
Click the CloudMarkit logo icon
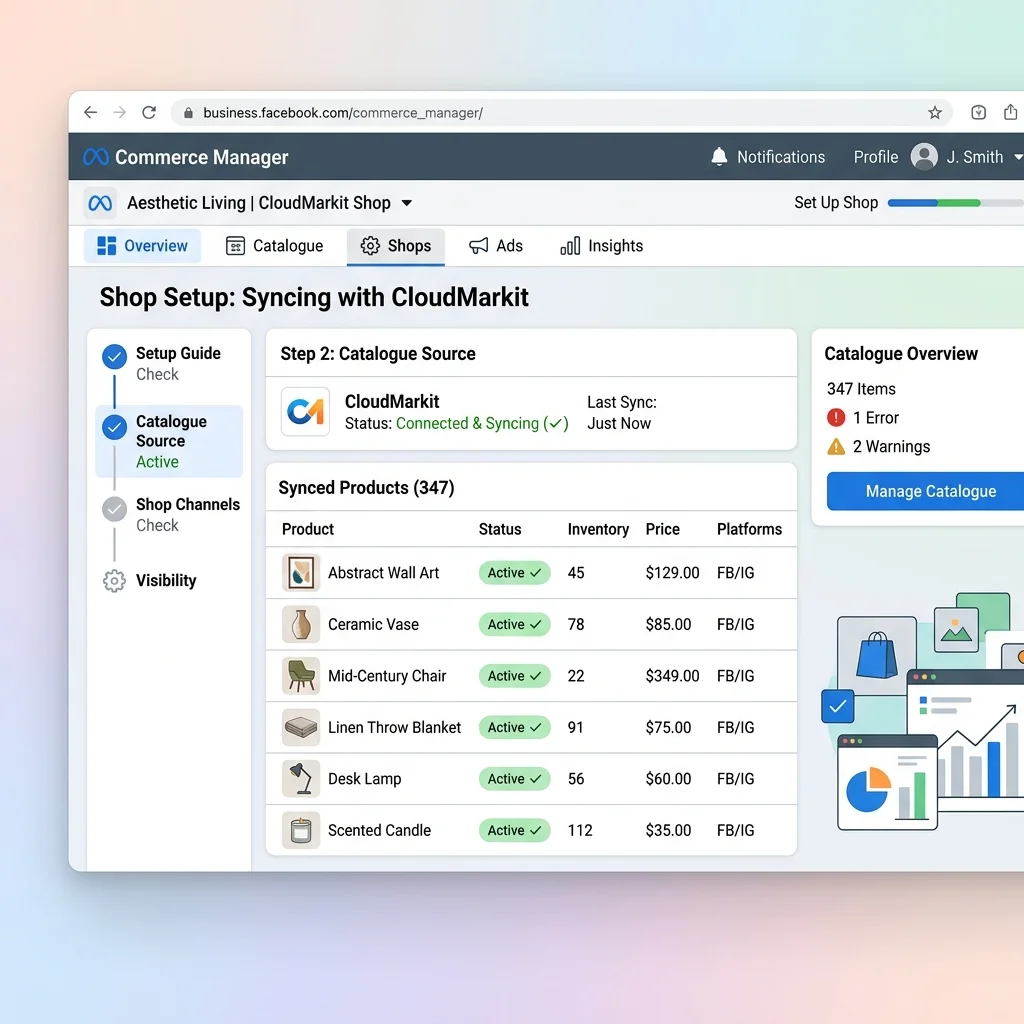point(305,411)
